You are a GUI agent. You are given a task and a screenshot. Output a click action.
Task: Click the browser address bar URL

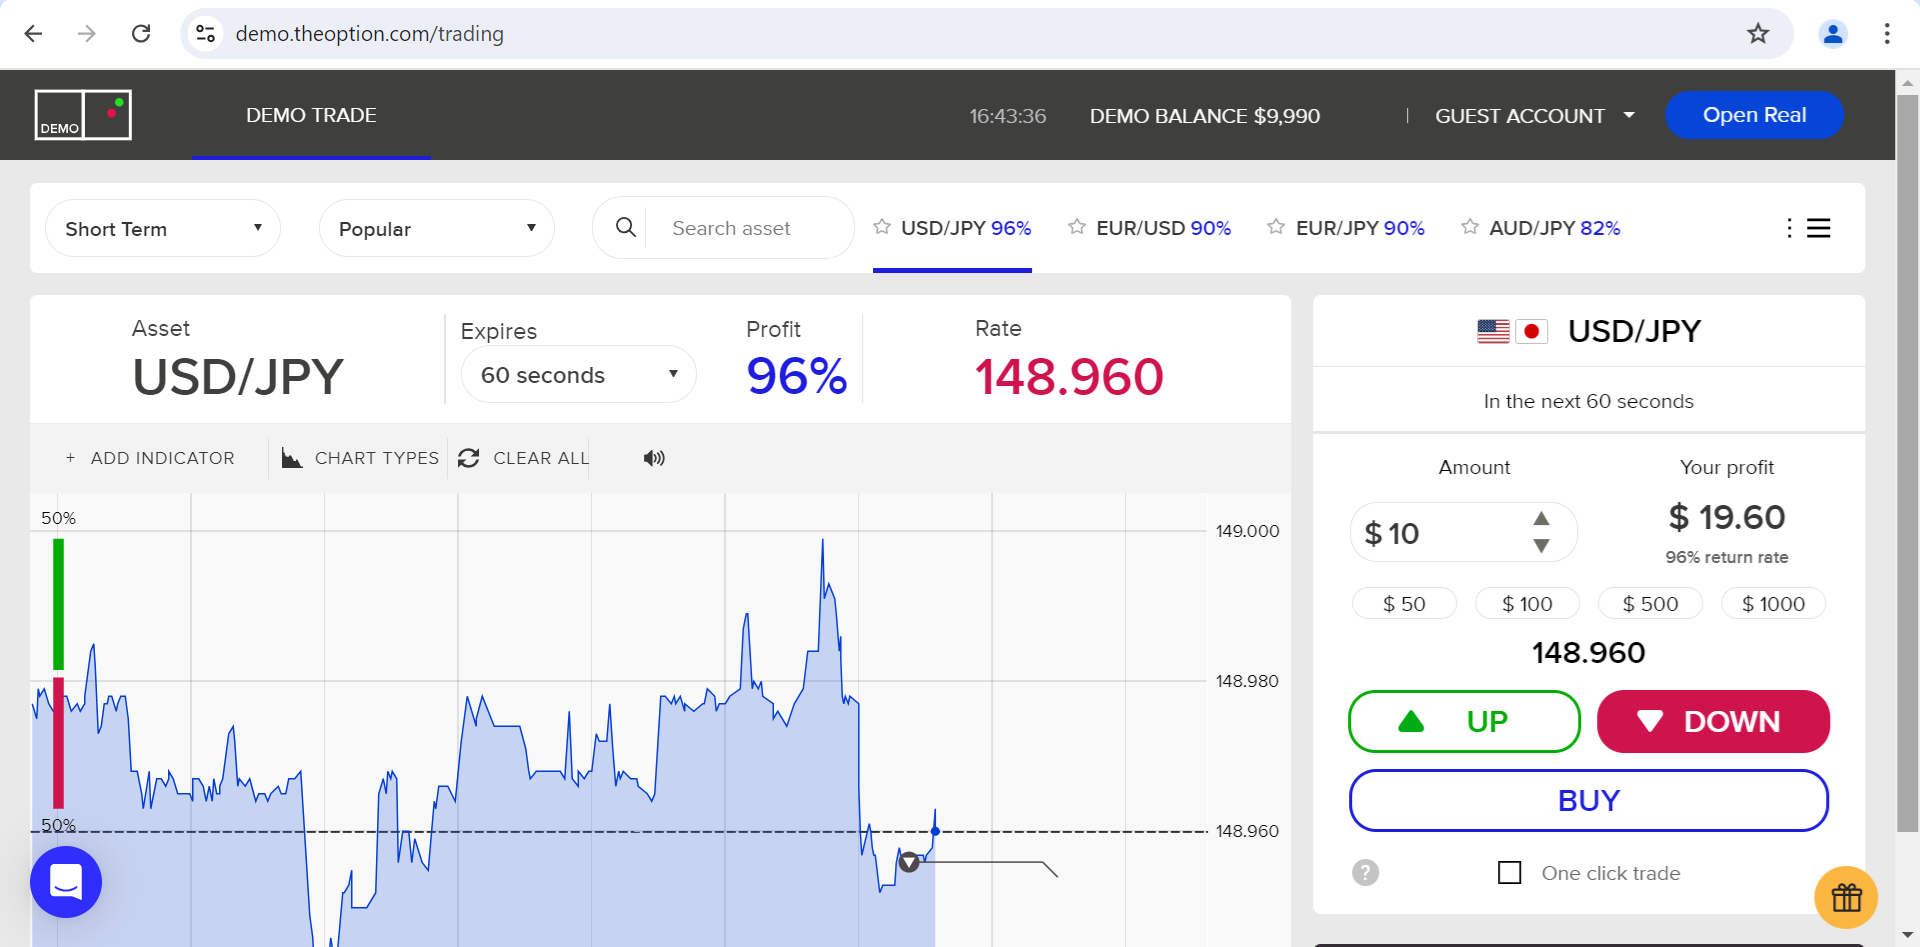[x=369, y=34]
